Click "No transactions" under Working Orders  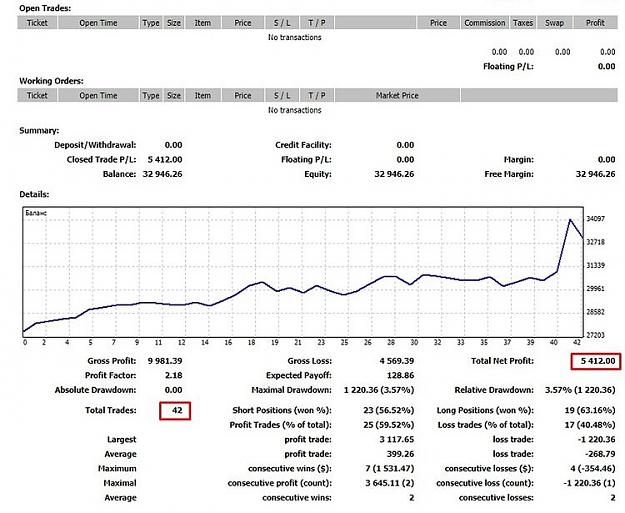pyautogui.click(x=295, y=110)
